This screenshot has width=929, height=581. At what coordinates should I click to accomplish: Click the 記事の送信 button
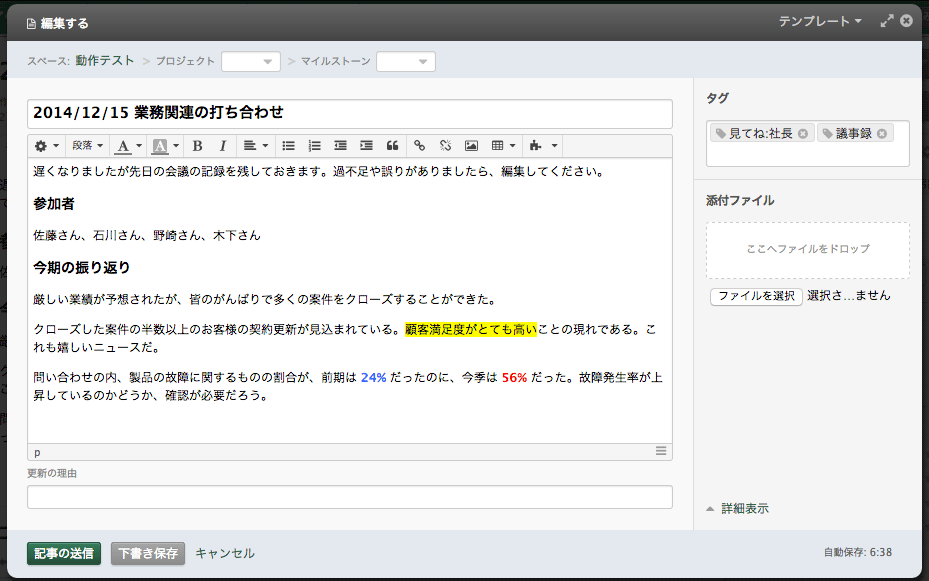pos(64,553)
